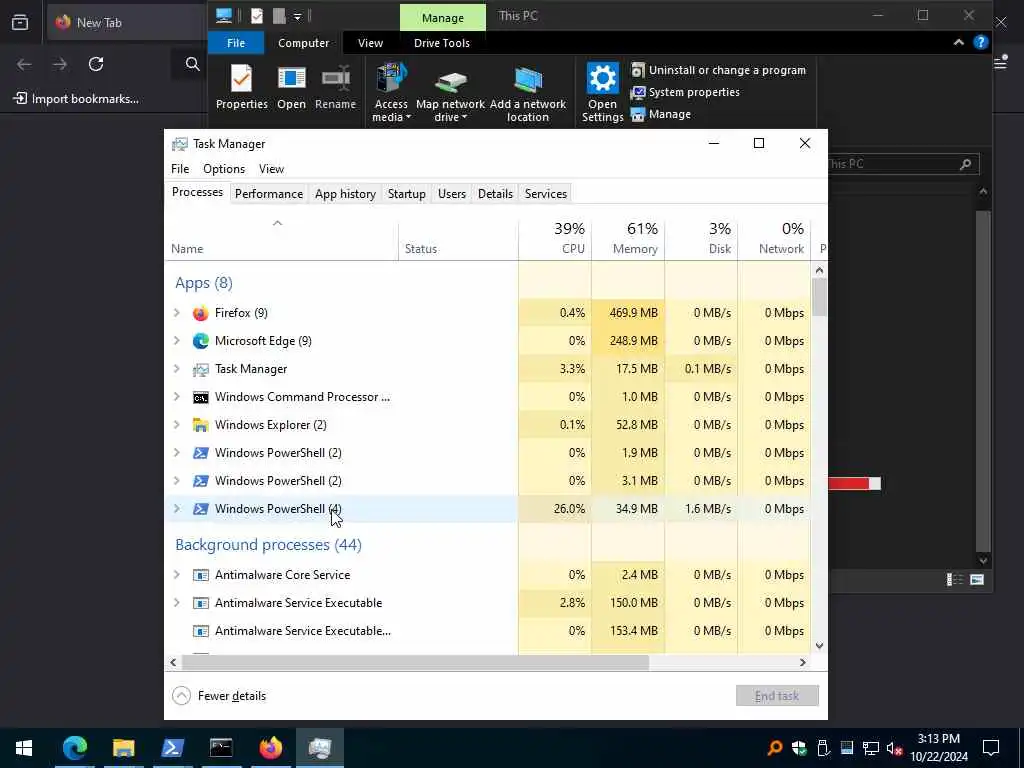Image resolution: width=1024 pixels, height=768 pixels.
Task: Click the Windows Explorer process icon
Action: click(200, 425)
